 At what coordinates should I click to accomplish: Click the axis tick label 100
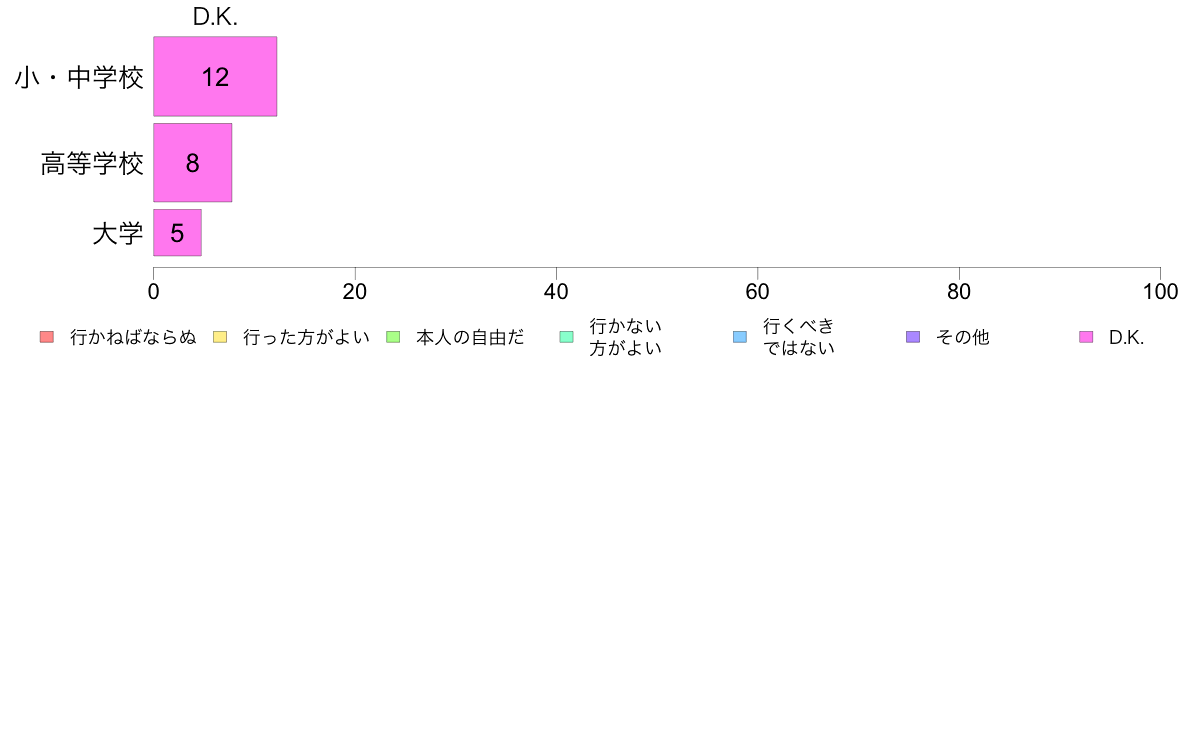(x=1160, y=292)
